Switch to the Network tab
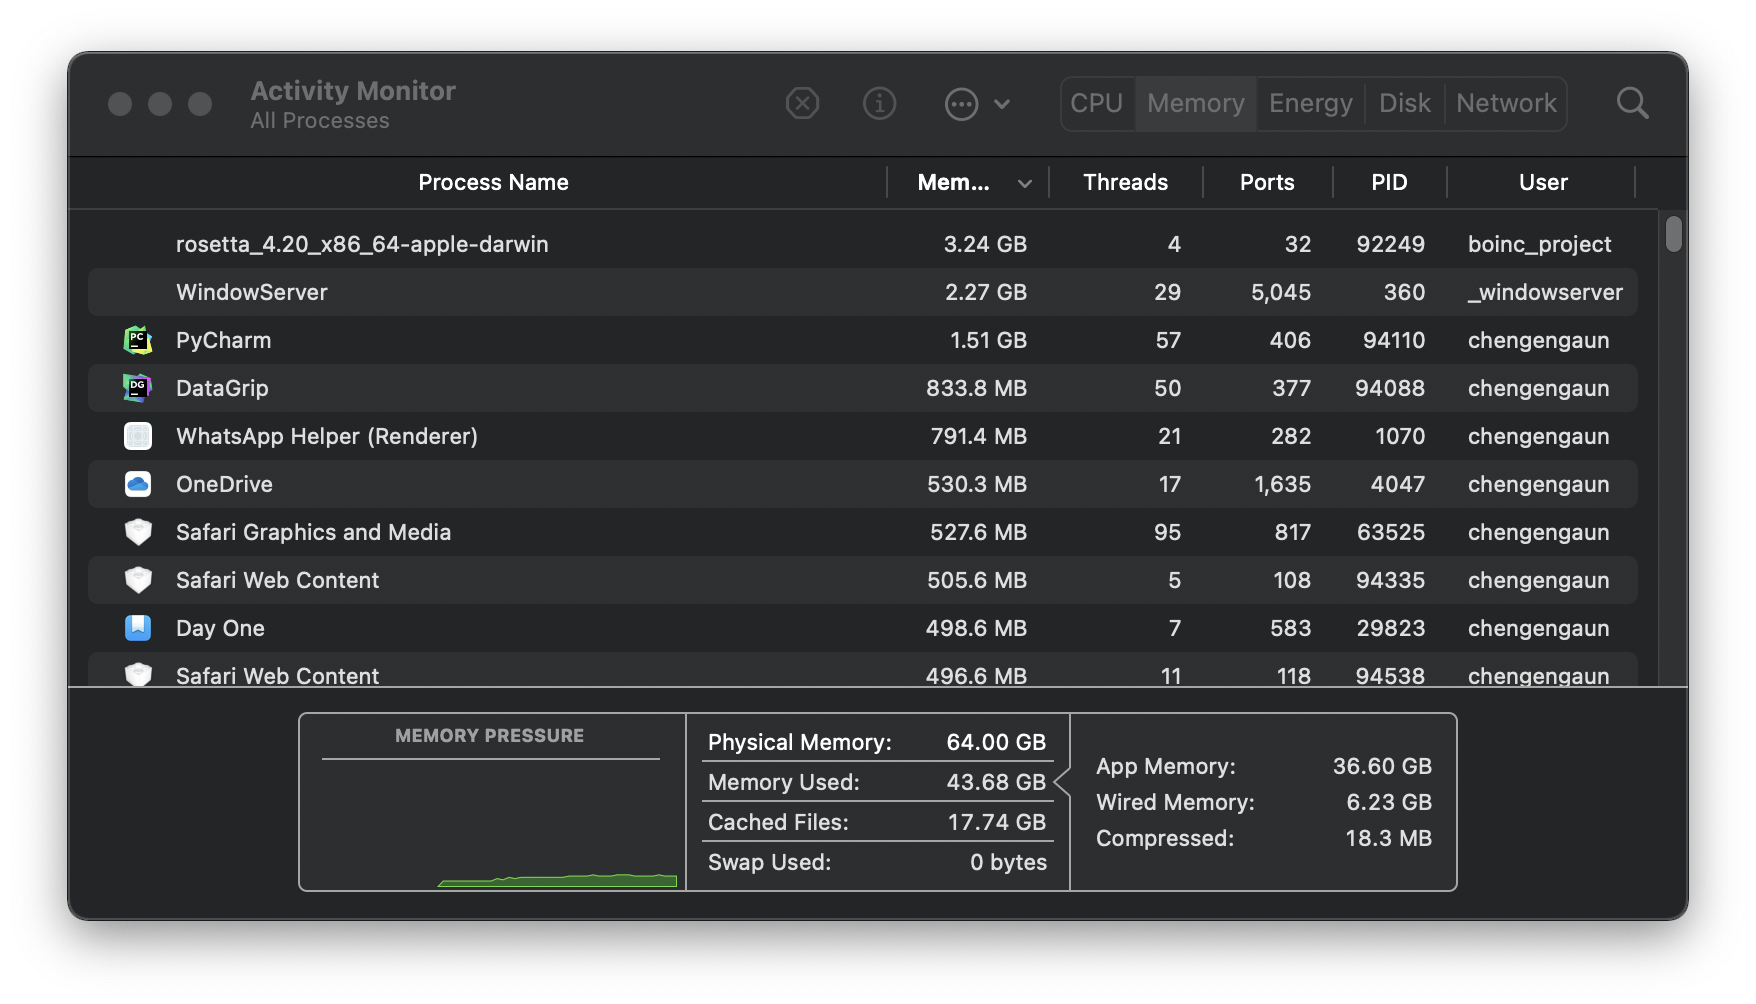1756x1004 pixels. click(1506, 103)
